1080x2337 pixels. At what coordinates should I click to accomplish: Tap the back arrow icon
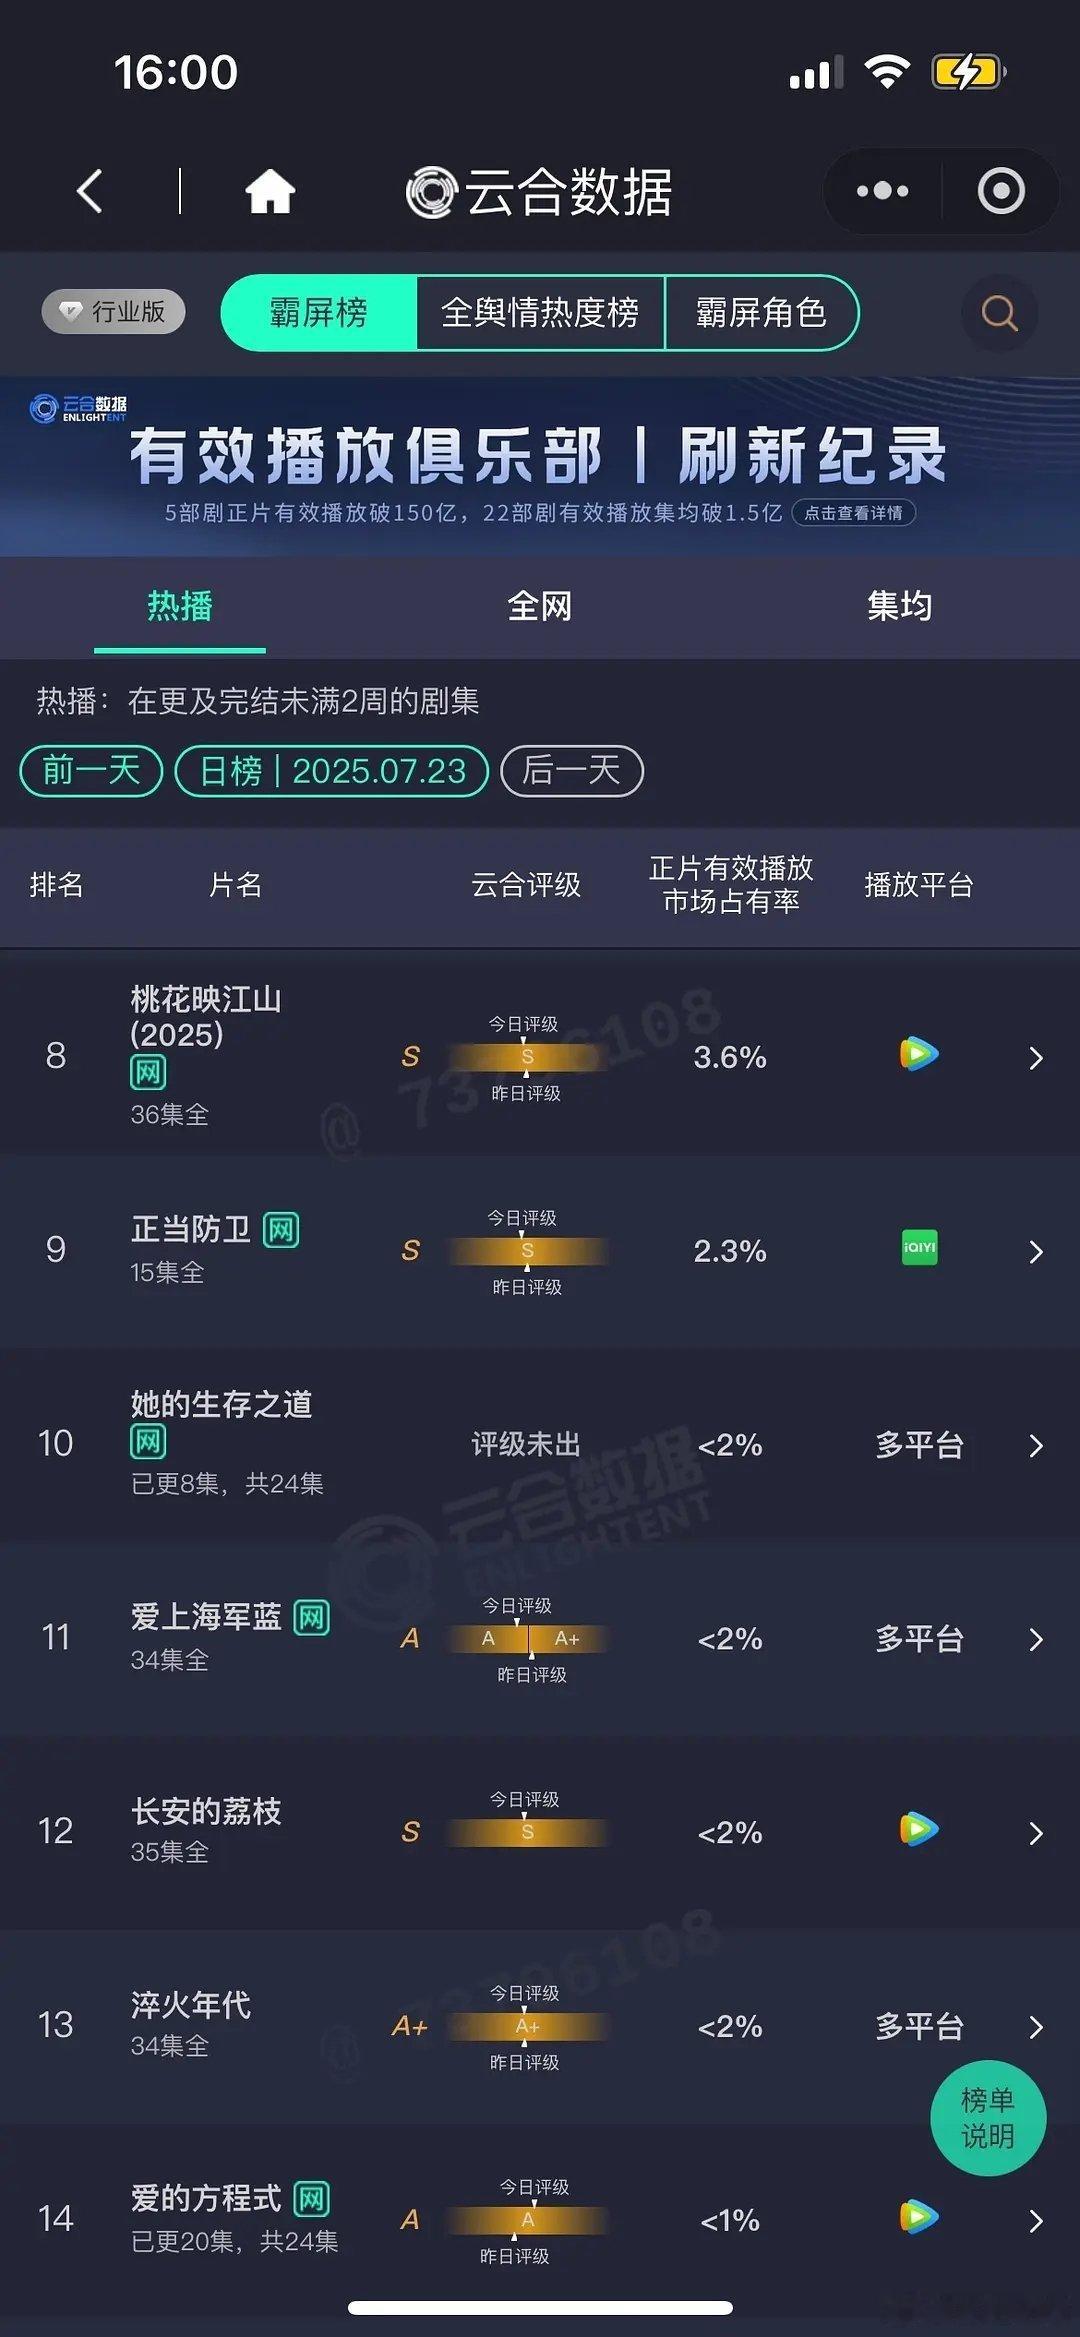[90, 191]
